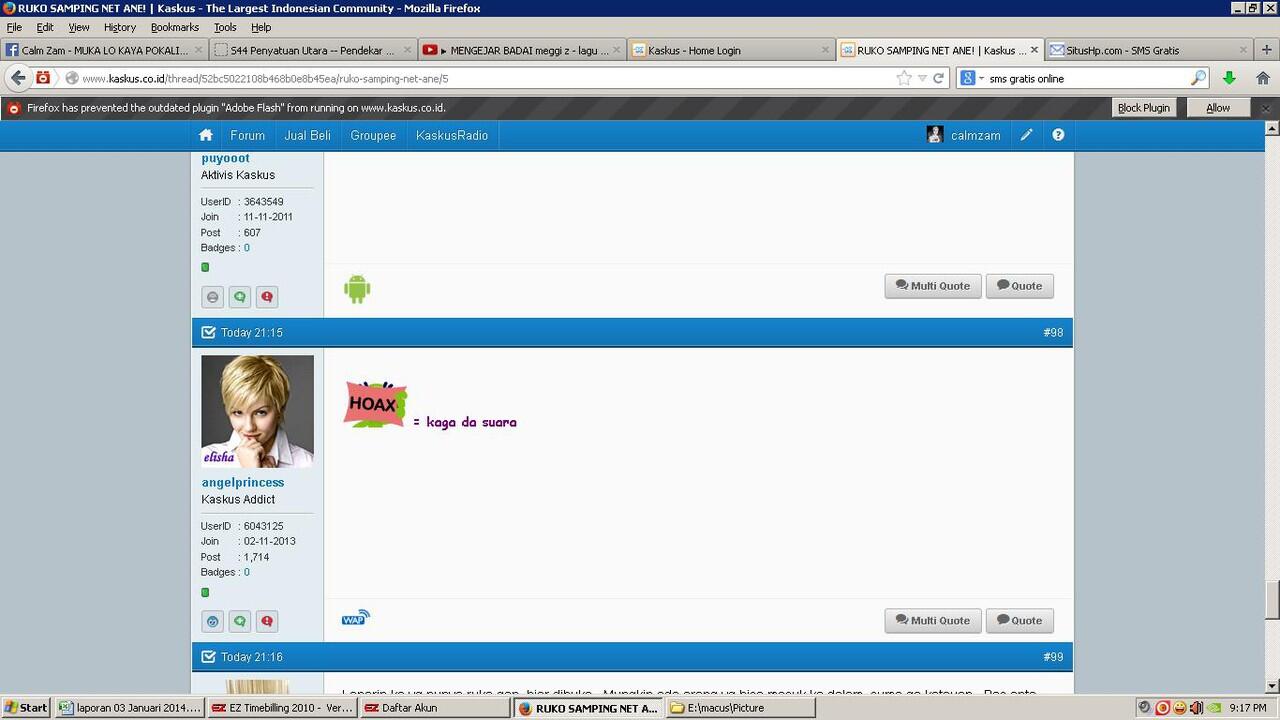Click the Android icon under puyooot's post
Viewport: 1280px width, 720px height.
357,289
